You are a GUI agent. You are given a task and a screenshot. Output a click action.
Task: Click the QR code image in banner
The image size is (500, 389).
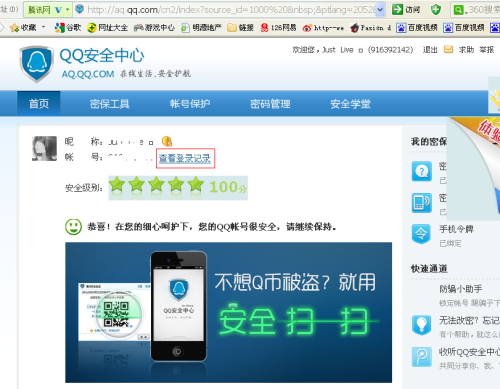point(116,314)
